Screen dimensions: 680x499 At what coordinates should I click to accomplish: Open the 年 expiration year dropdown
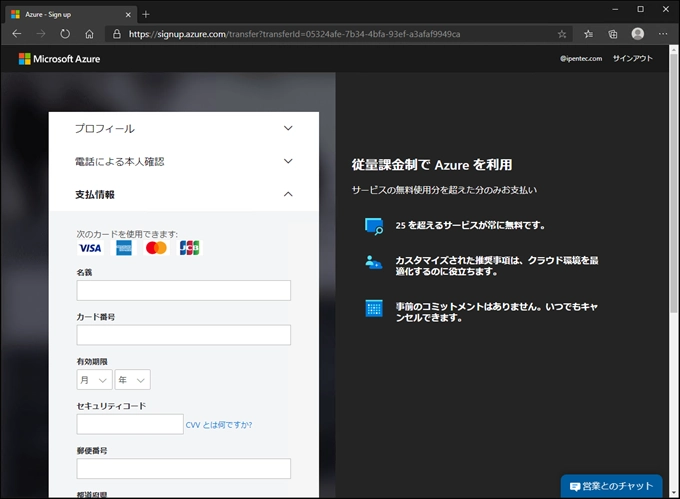tap(132, 380)
